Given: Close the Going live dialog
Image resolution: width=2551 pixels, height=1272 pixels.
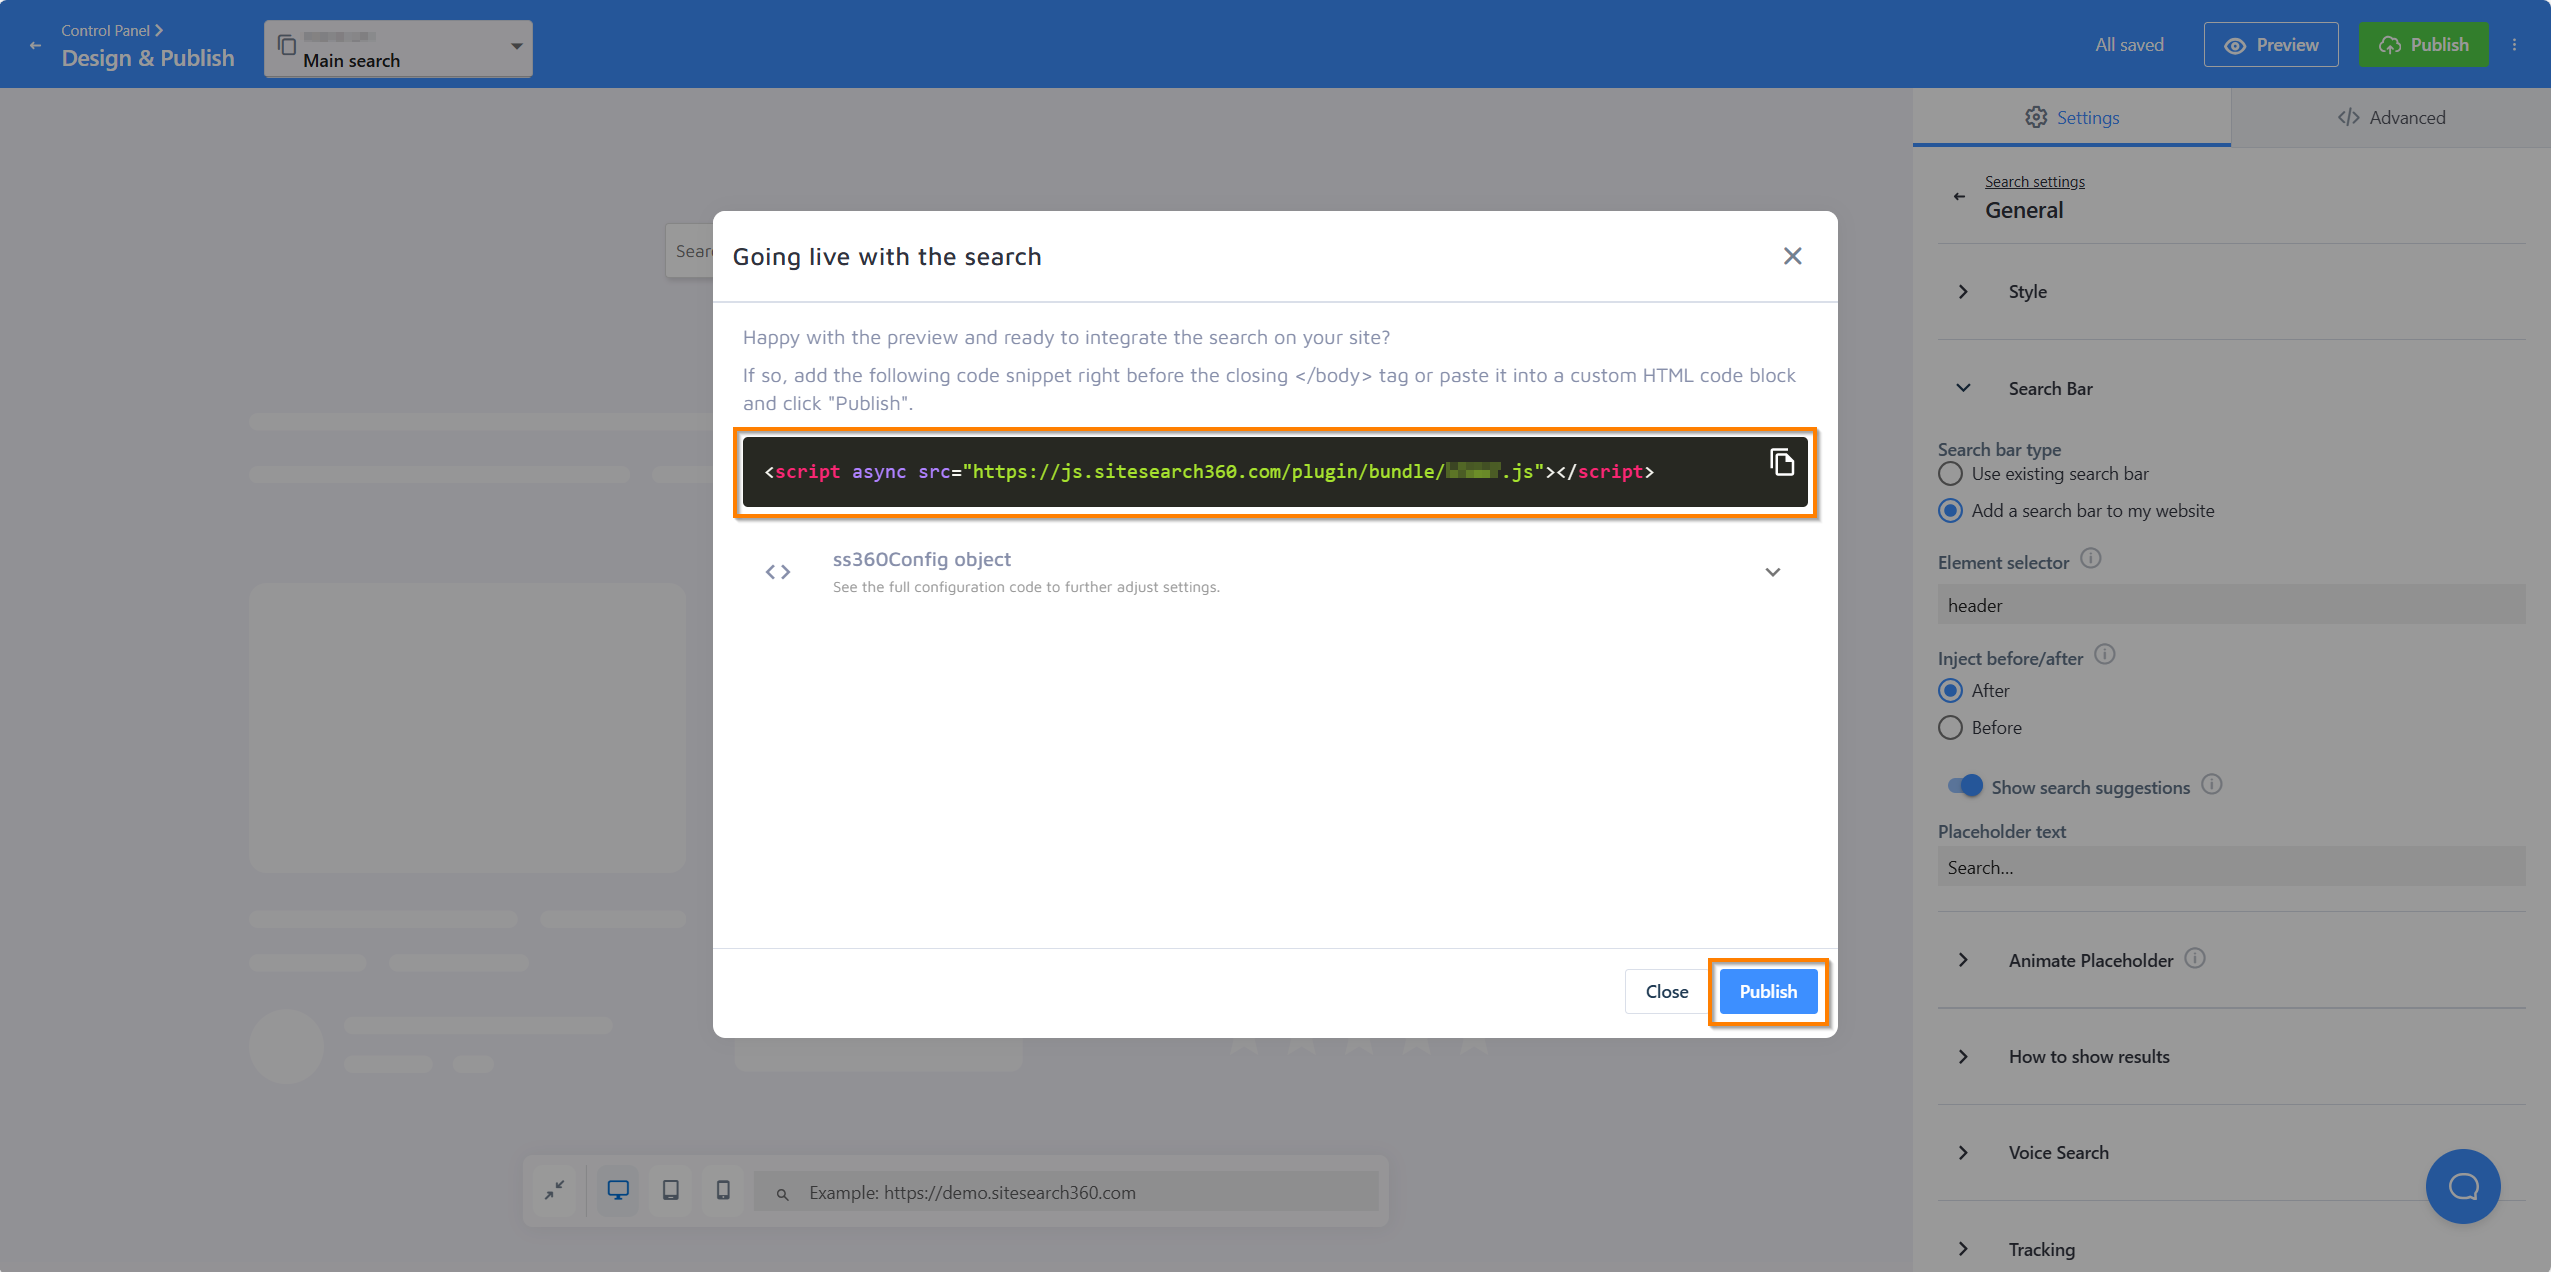Looking at the screenshot, I should click(1791, 256).
